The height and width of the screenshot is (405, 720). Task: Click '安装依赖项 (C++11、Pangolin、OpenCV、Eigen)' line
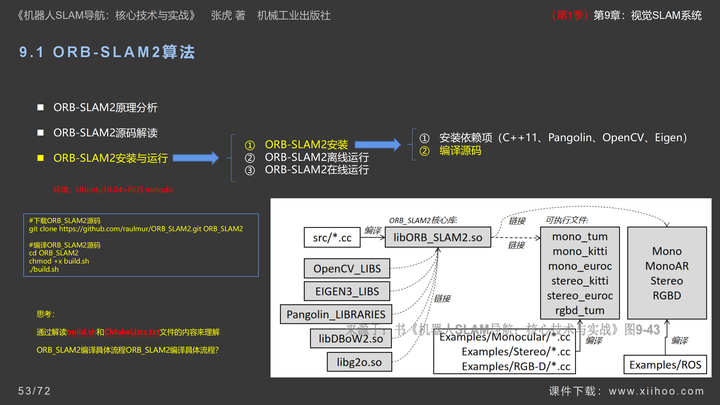(563, 137)
